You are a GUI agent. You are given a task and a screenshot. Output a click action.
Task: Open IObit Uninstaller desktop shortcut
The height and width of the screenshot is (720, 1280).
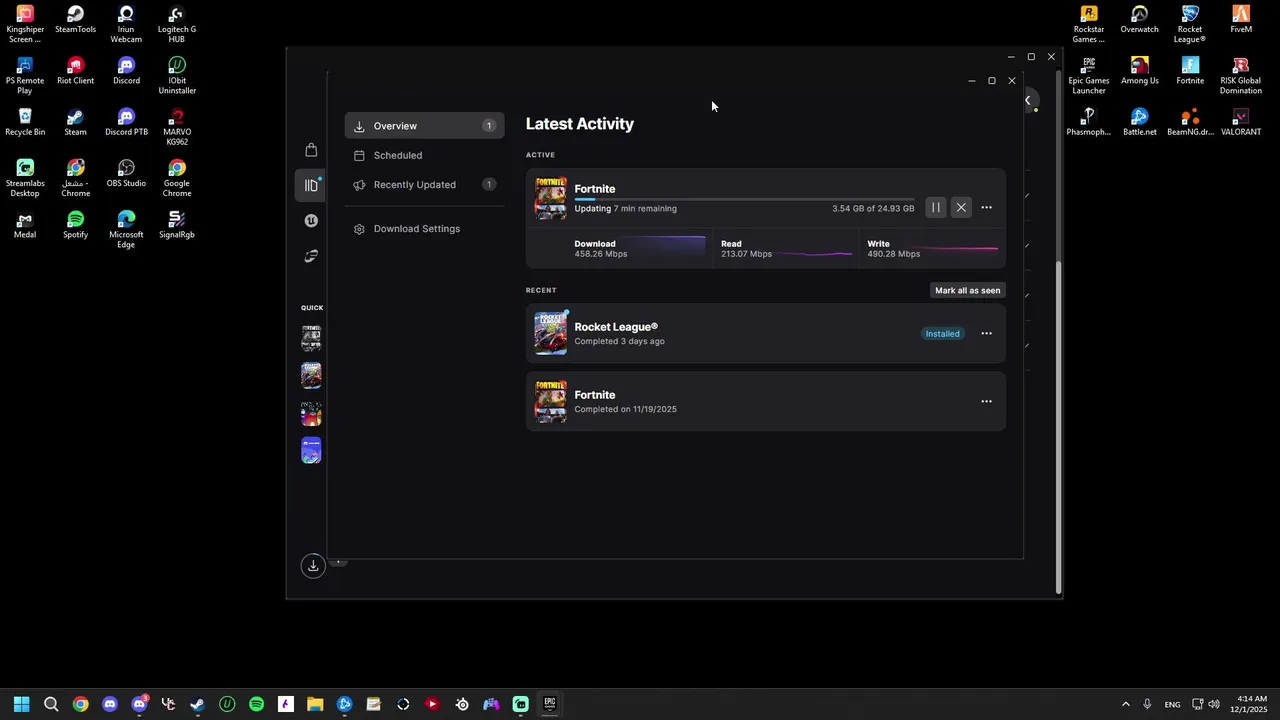point(177,76)
